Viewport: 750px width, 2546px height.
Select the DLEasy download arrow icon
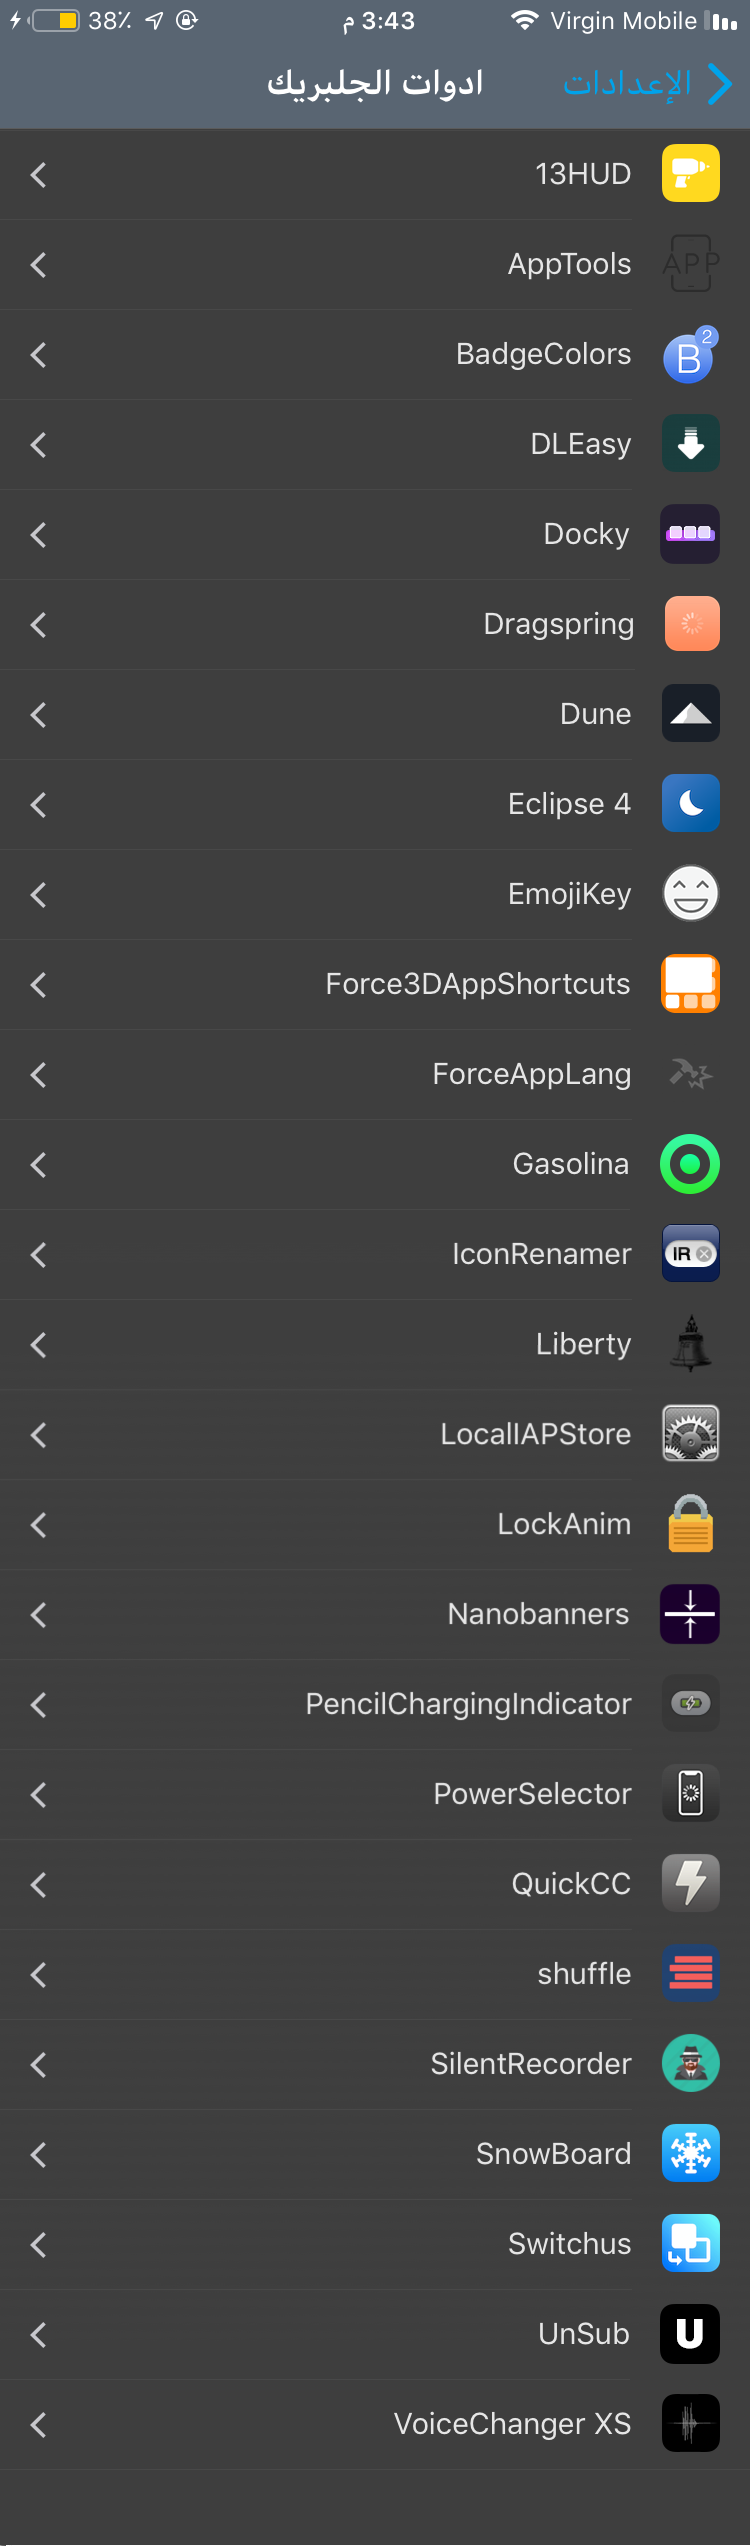(x=690, y=443)
